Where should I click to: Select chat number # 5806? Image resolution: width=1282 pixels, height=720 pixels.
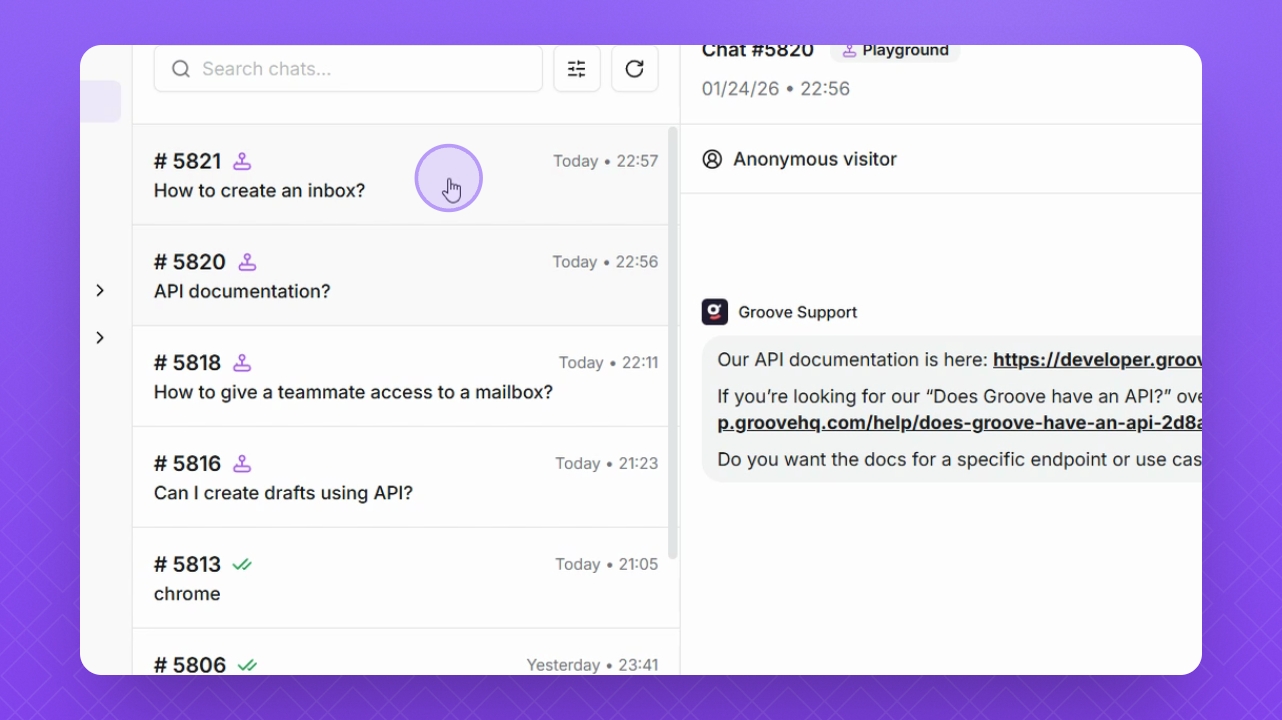pos(190,665)
